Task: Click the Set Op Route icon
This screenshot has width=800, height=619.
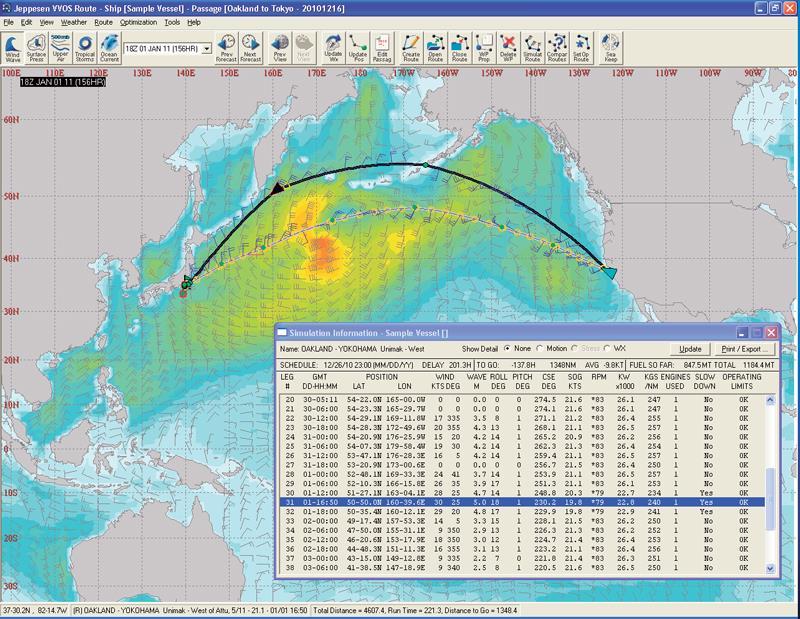Action: [581, 49]
